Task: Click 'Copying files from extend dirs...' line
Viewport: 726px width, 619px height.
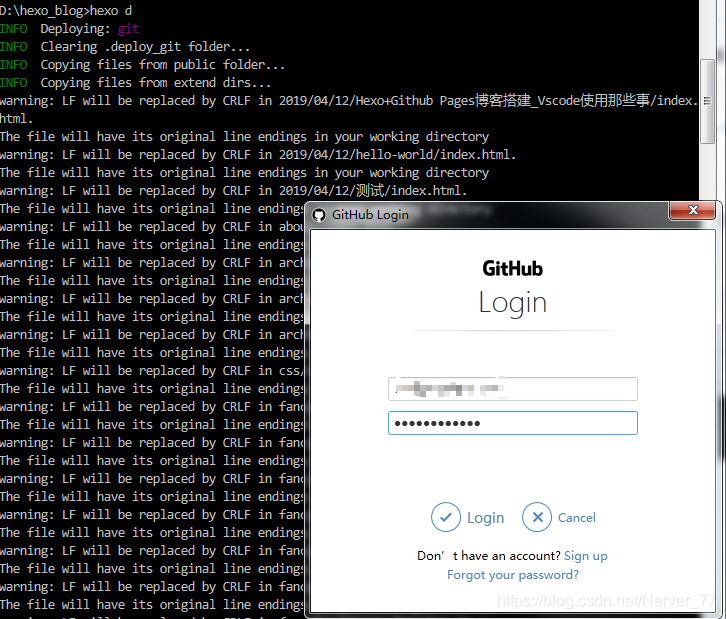Action: (x=135, y=83)
